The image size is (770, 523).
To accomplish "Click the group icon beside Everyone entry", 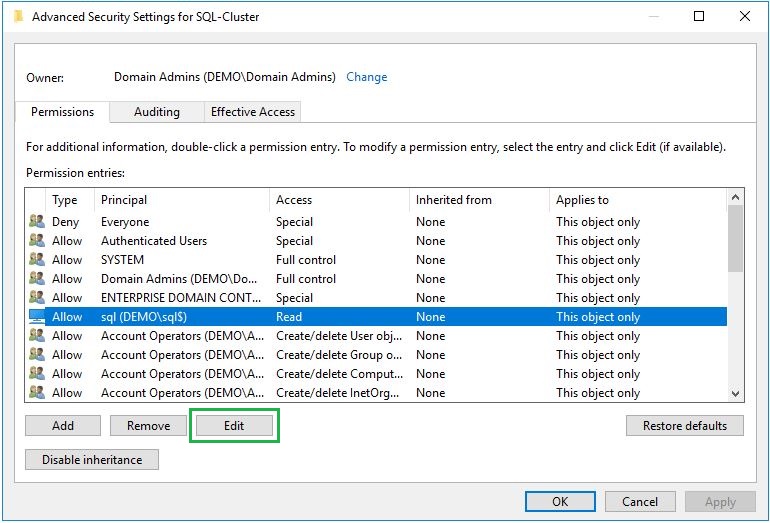I will (37, 222).
